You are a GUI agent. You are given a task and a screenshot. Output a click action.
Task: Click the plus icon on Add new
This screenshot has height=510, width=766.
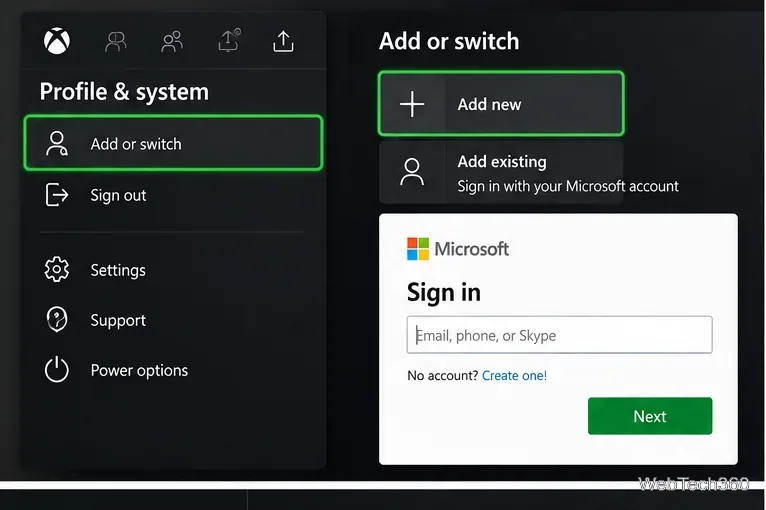(412, 104)
